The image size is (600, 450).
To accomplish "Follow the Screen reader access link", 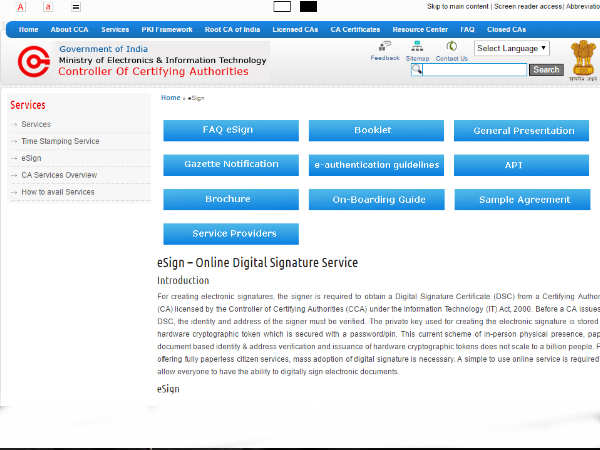I will (528, 7).
